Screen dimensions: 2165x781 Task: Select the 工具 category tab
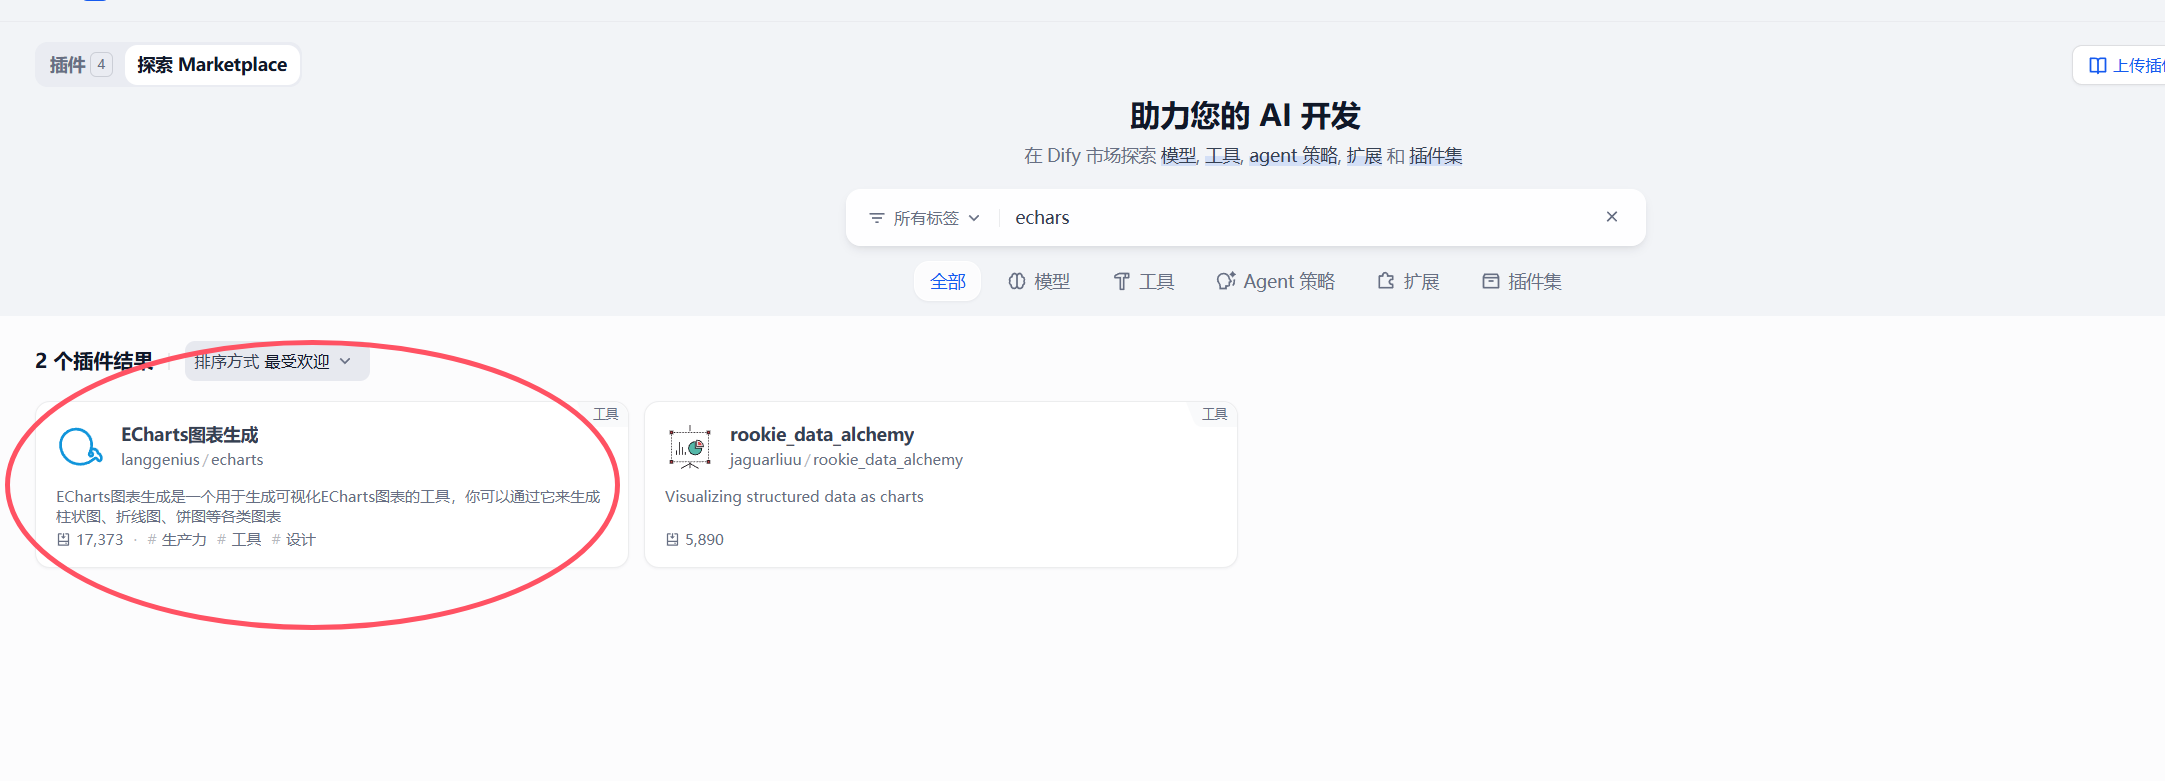point(1144,282)
